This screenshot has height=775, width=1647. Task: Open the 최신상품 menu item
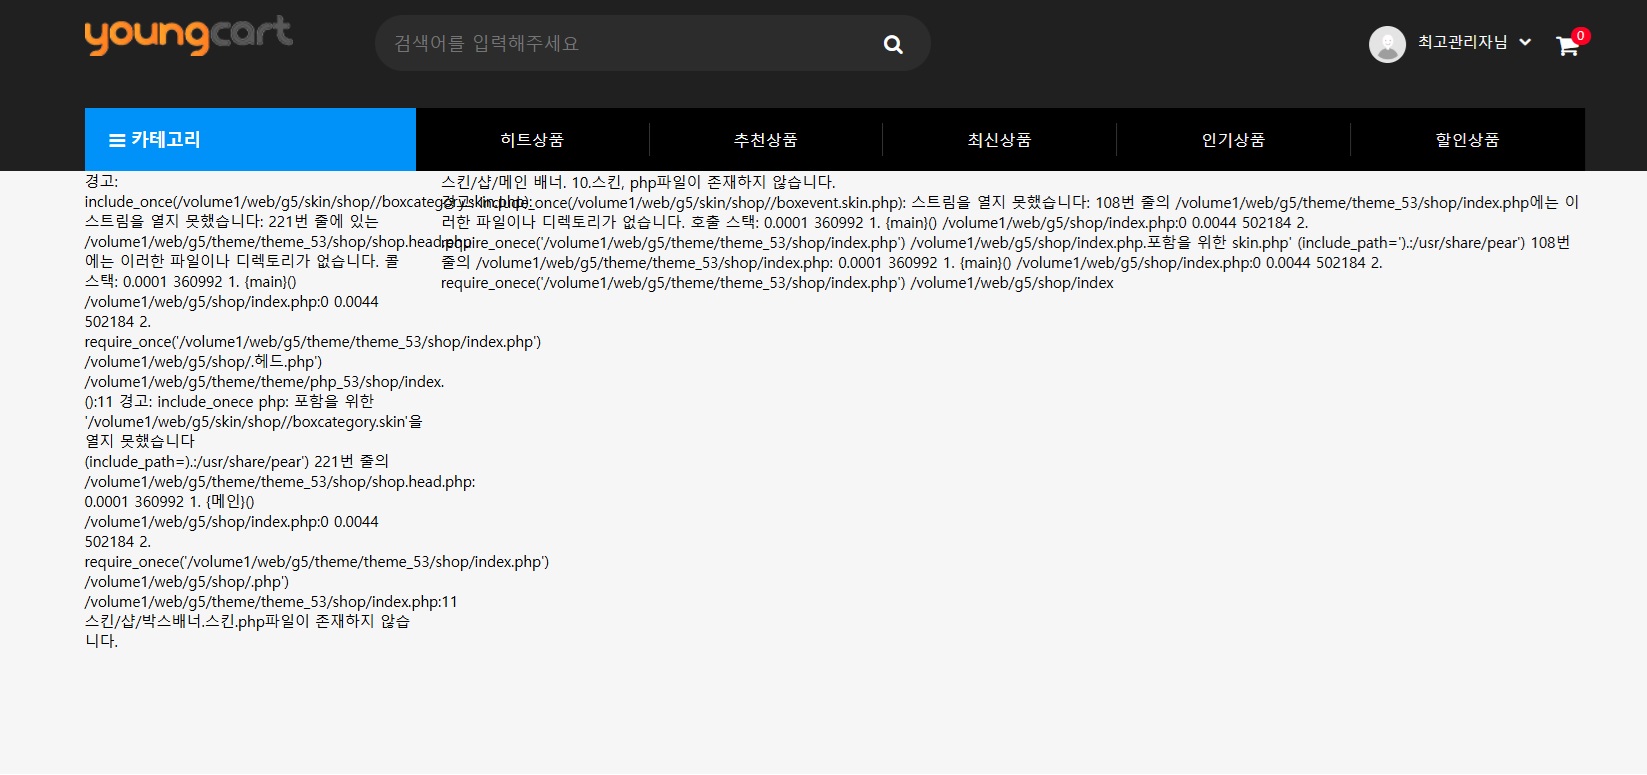[x=999, y=140]
